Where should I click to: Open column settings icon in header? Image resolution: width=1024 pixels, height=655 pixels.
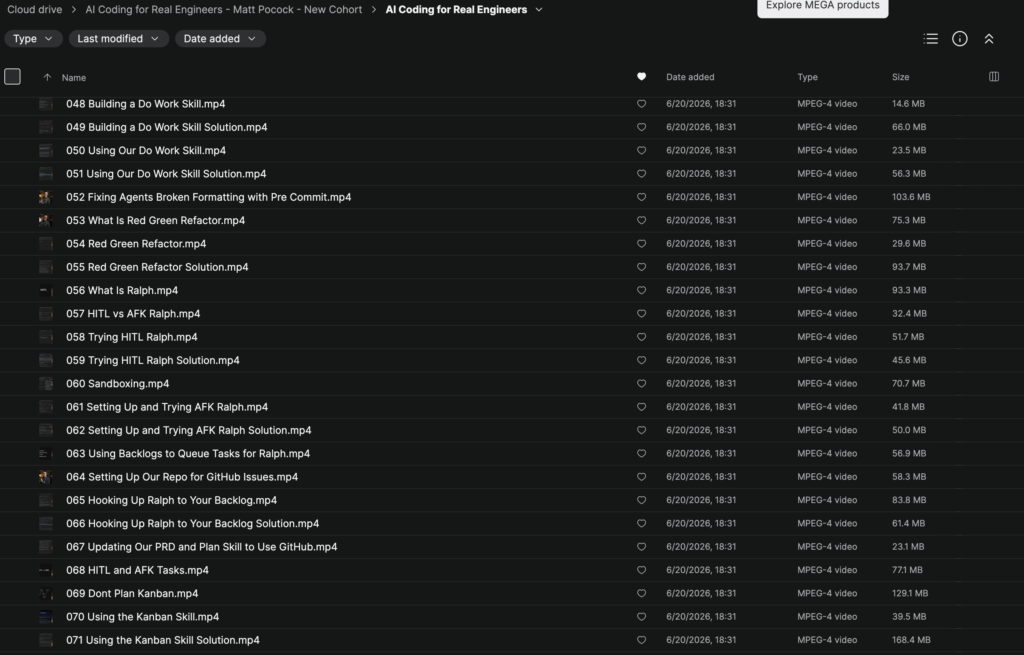point(993,76)
